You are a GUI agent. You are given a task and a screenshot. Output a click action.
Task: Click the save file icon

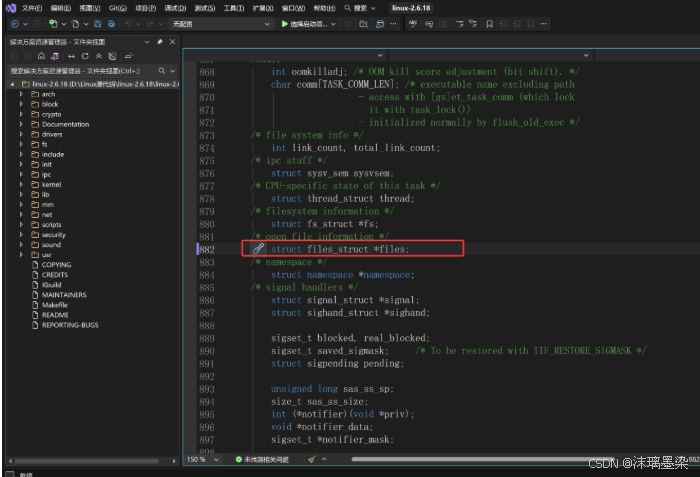pos(98,24)
